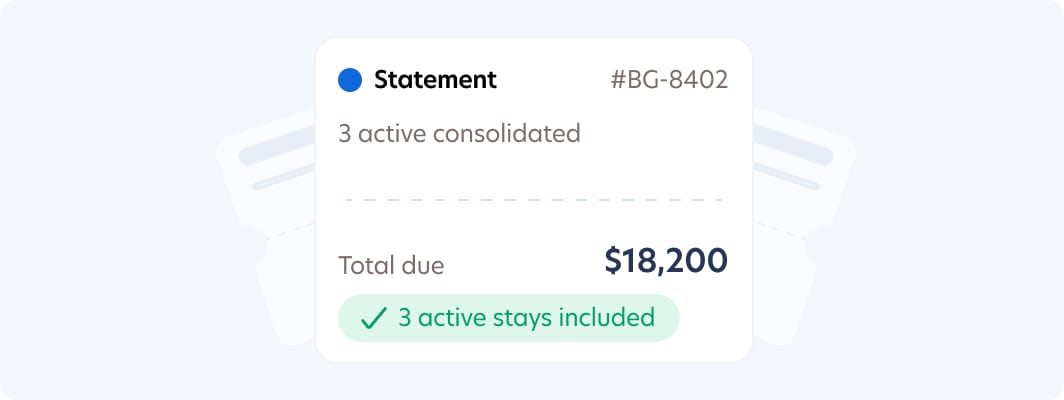The height and width of the screenshot is (400, 1064).
Task: Click the green checkmark icon in badge
Action: coord(373,318)
